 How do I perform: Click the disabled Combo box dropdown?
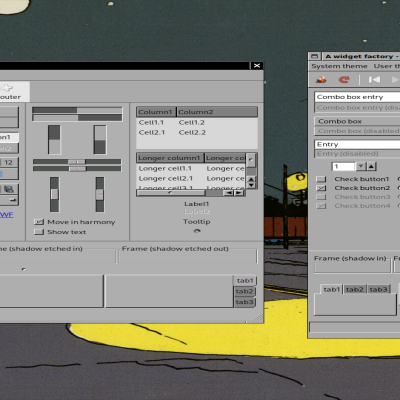pos(357,131)
